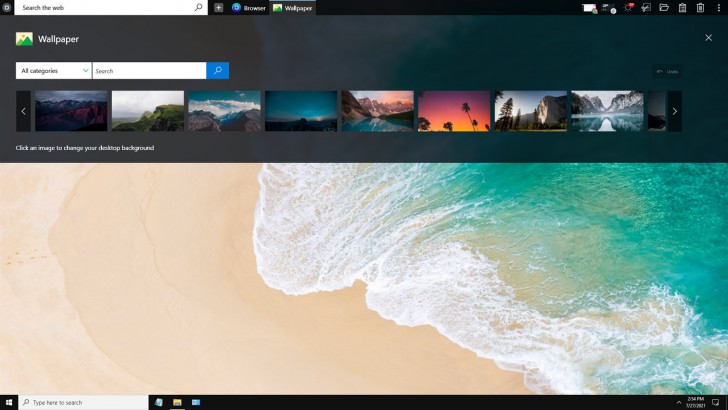The width and height of the screenshot is (728, 410).
Task: Click the wallpaper Search input field
Action: [149, 71]
